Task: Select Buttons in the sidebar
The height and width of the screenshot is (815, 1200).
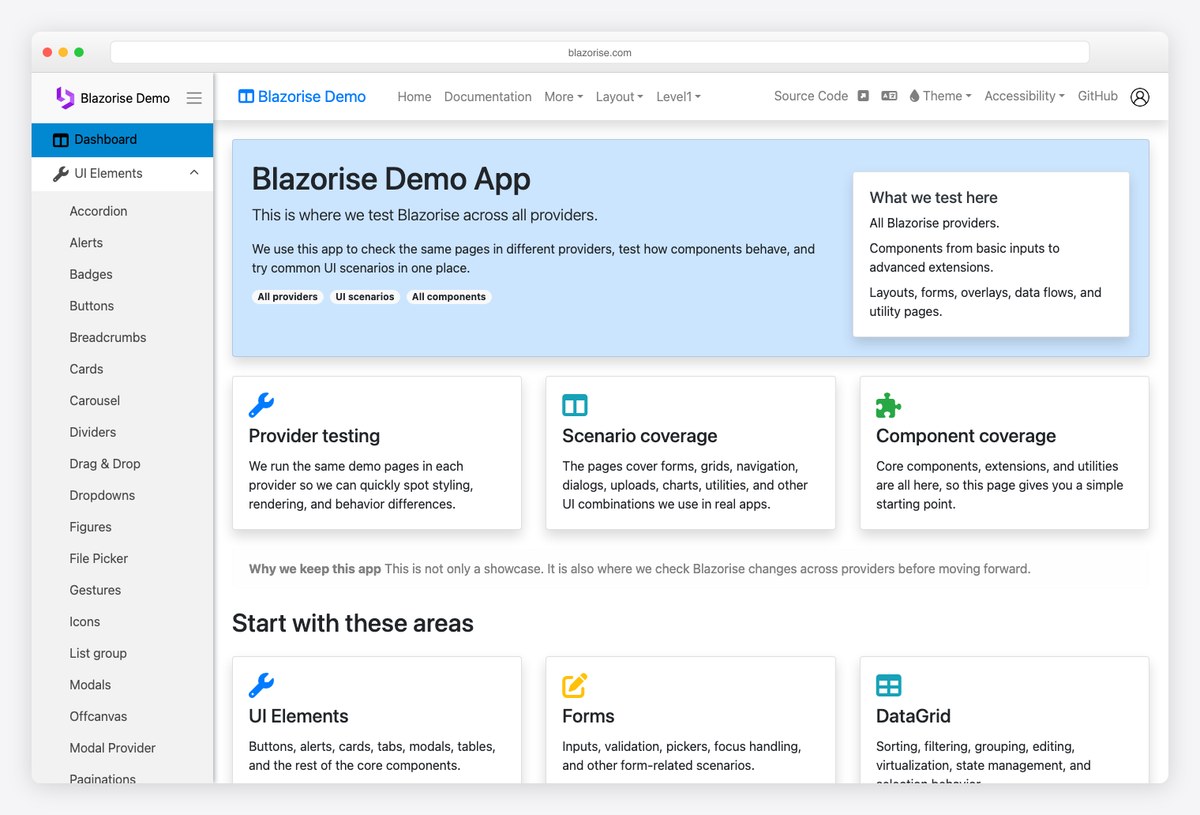Action: click(x=92, y=306)
